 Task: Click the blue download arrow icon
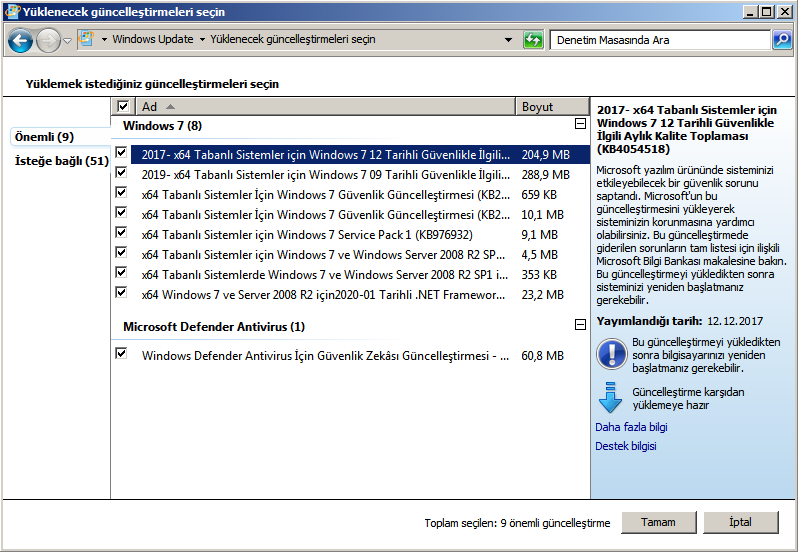(x=610, y=397)
